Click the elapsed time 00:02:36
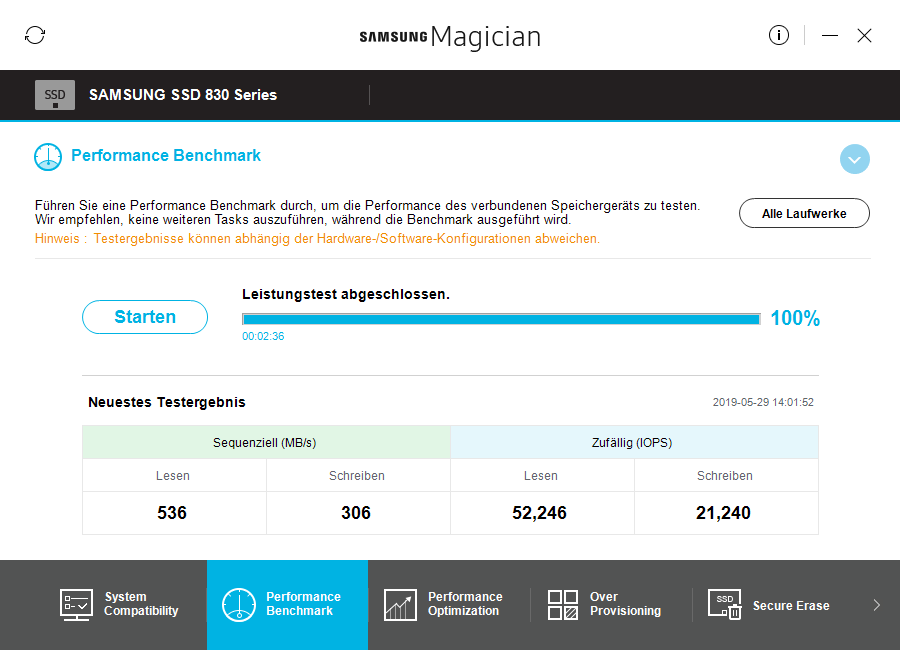Image resolution: width=900 pixels, height=650 pixels. [x=263, y=336]
